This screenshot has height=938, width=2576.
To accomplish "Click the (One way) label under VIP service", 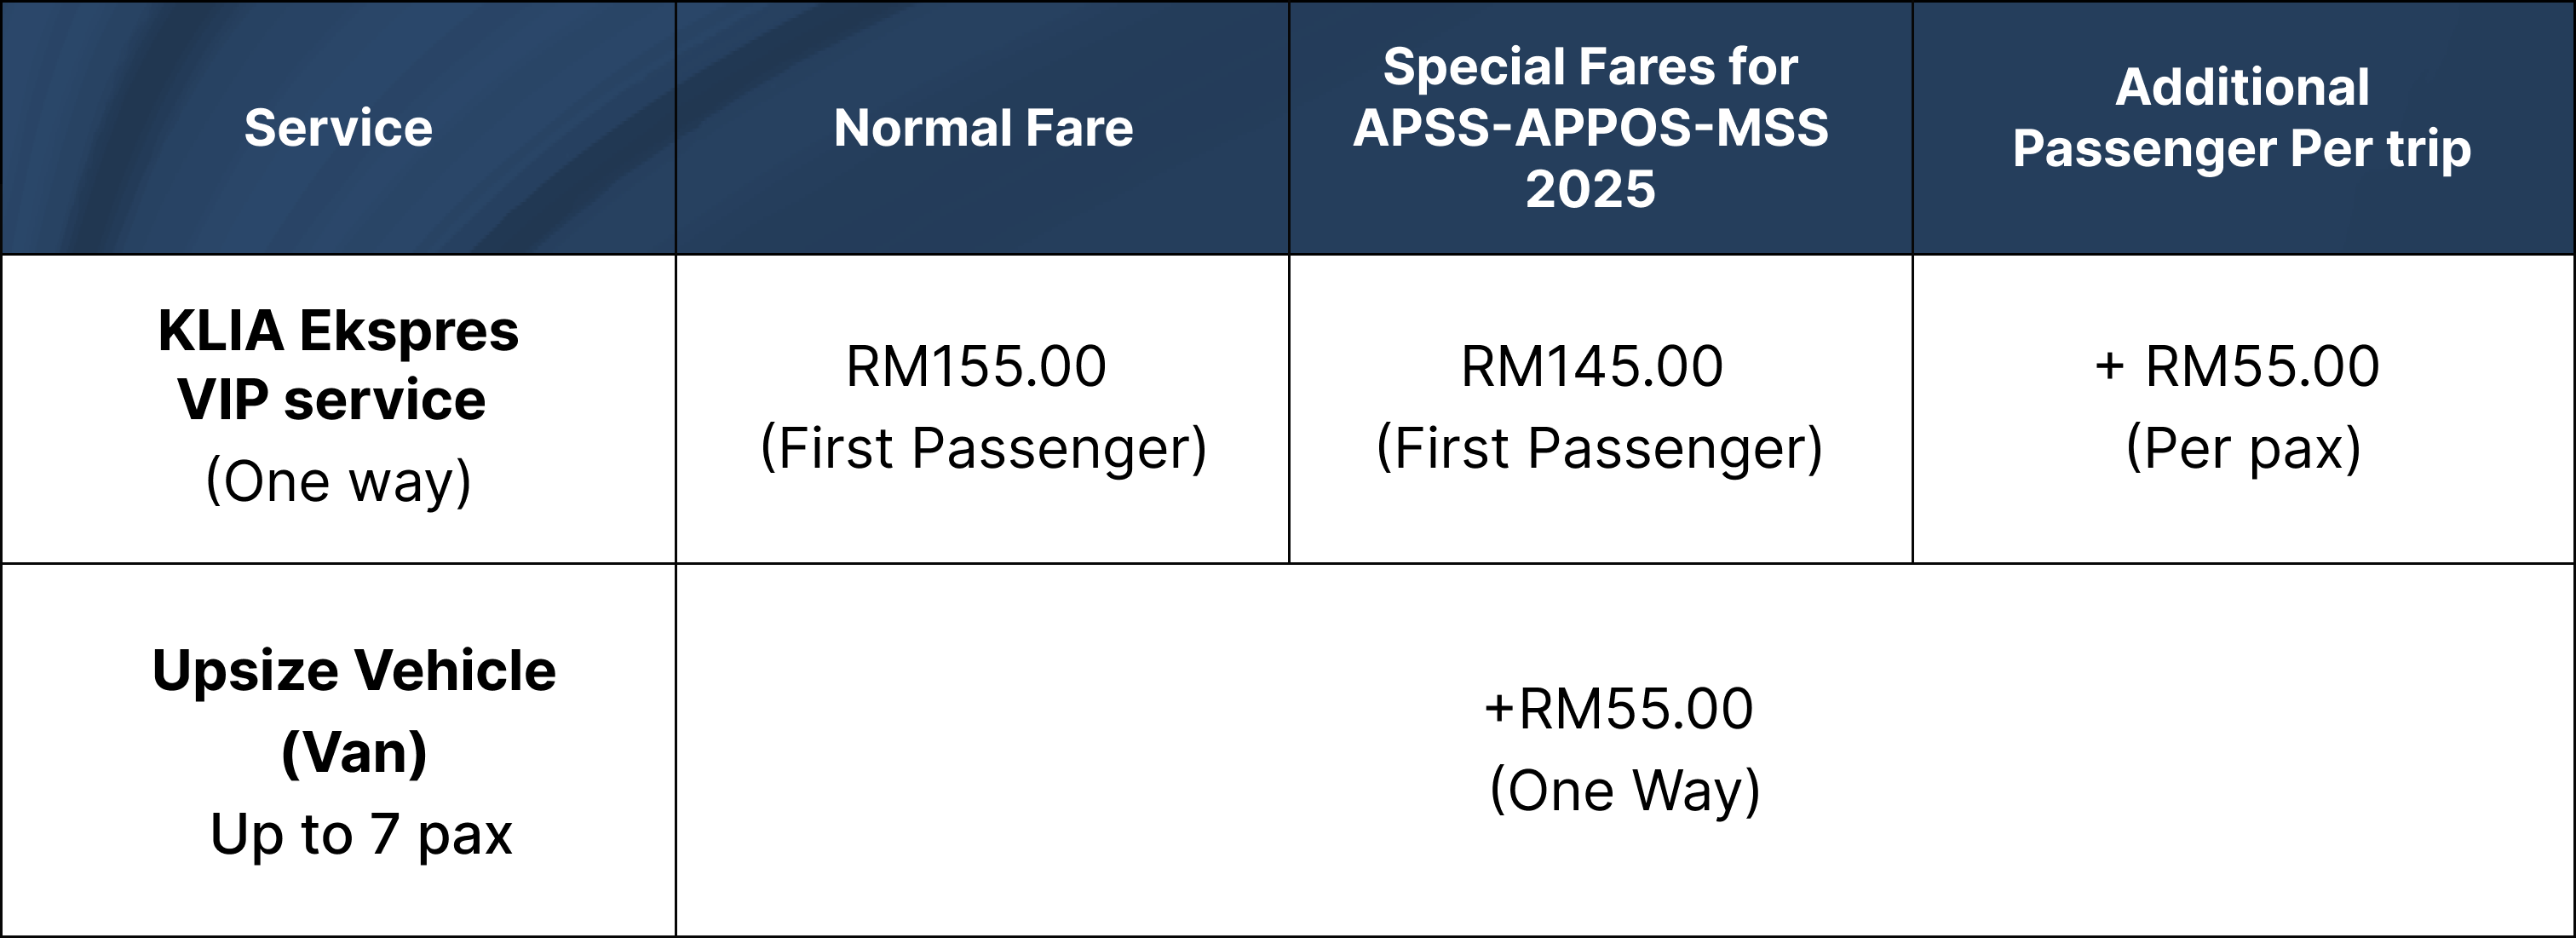I will click(338, 482).
